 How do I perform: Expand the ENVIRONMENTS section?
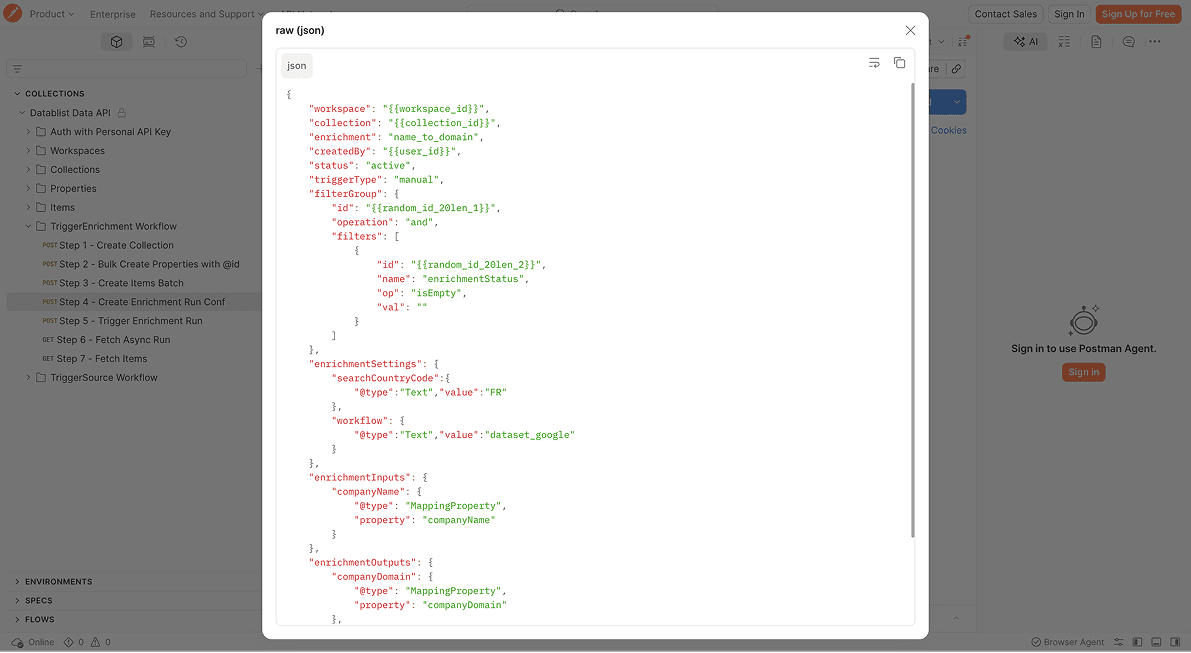point(17,582)
